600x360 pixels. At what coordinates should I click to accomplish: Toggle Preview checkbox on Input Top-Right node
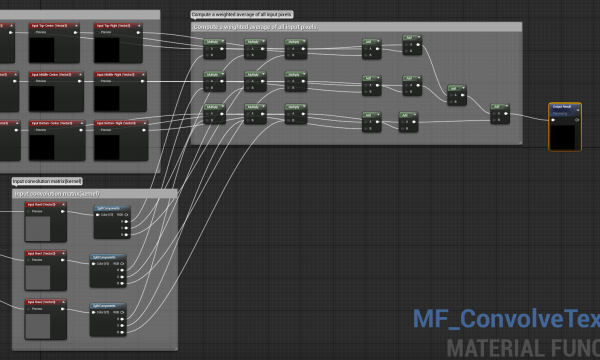pyautogui.click(x=98, y=33)
